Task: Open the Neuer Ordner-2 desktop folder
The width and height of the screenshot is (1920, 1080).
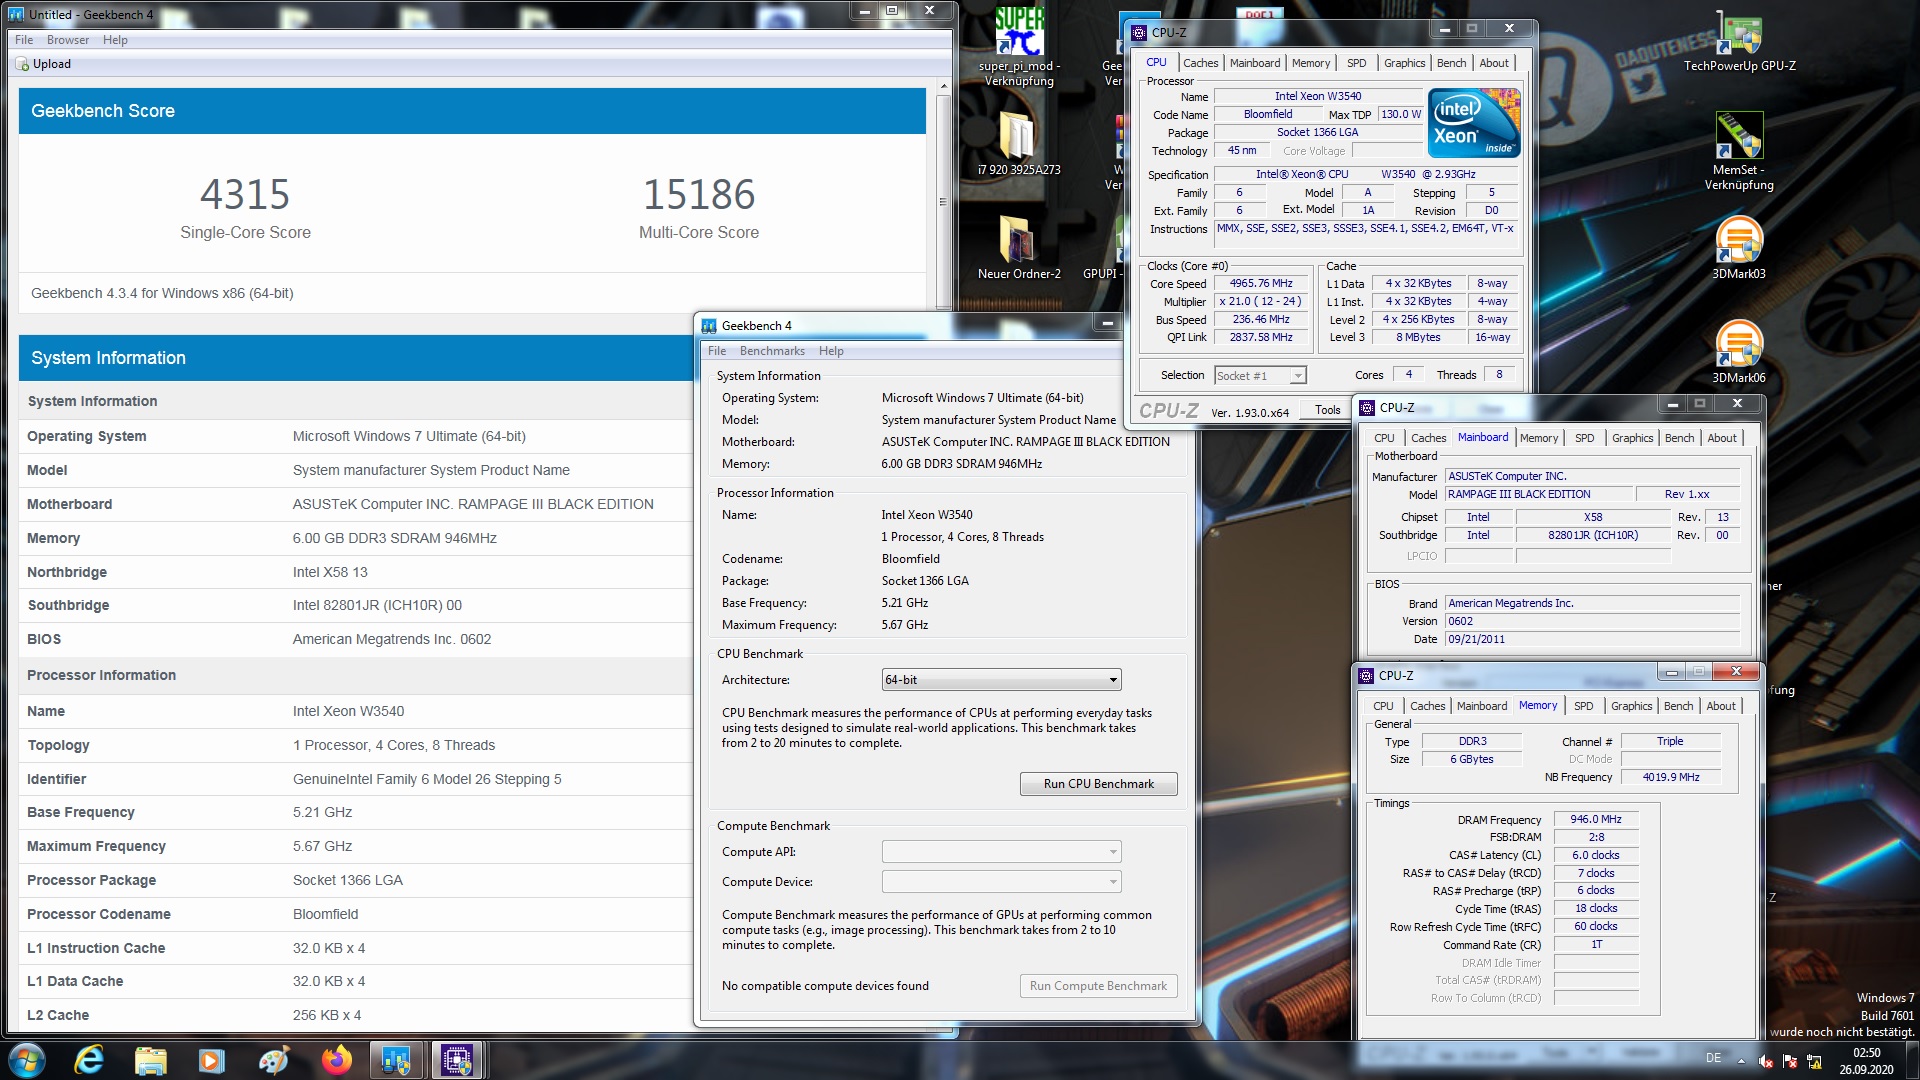Action: (1019, 247)
